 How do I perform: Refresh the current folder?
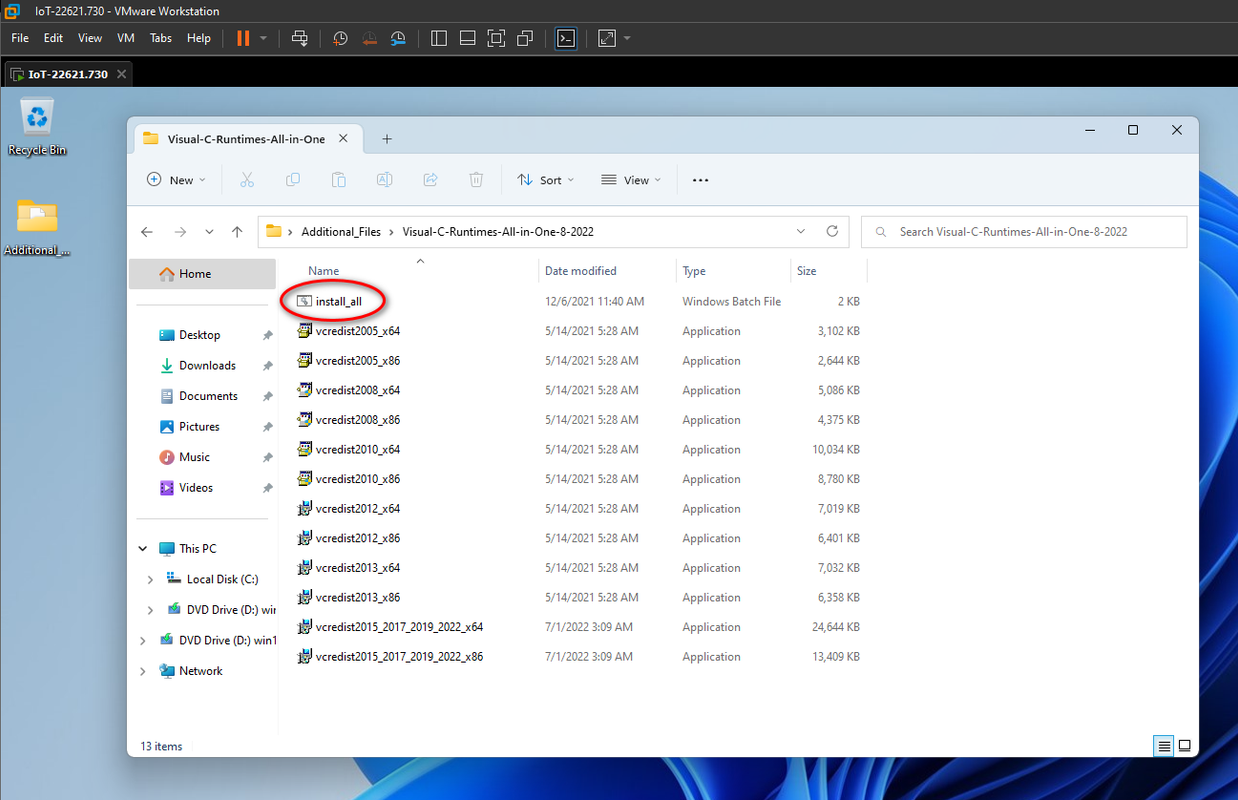[832, 231]
